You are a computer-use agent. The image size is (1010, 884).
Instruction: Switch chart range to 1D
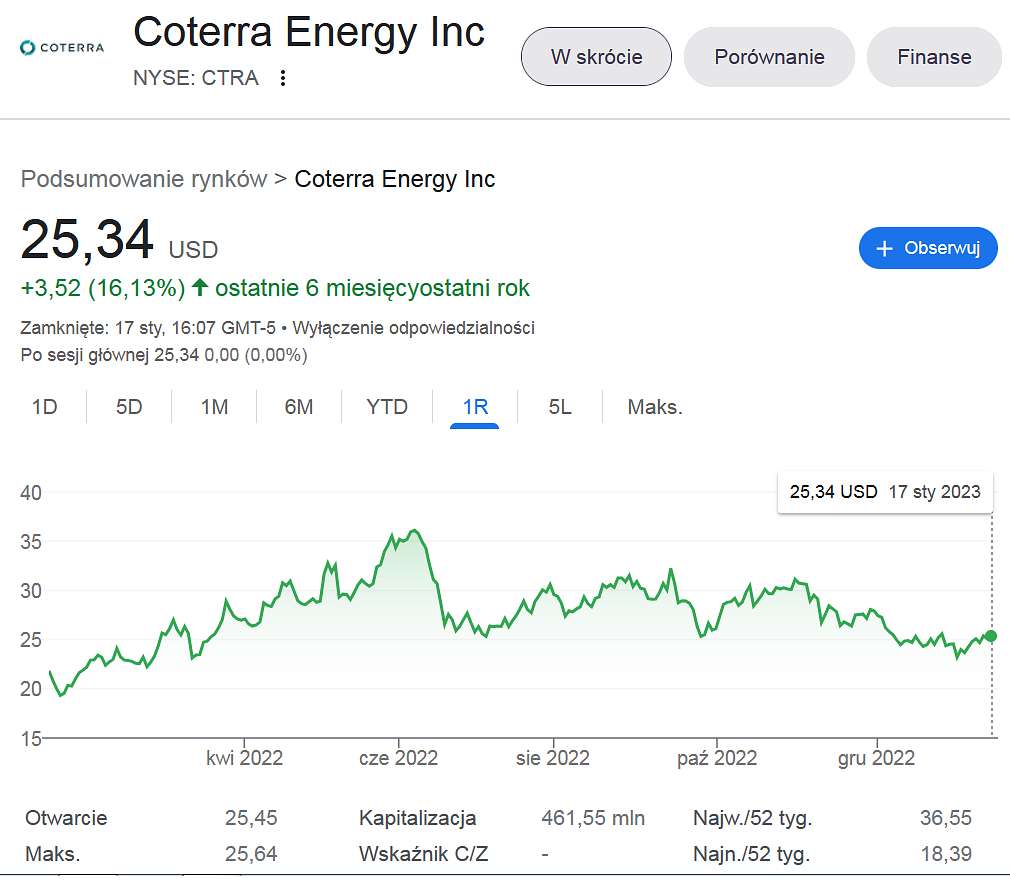(x=44, y=407)
